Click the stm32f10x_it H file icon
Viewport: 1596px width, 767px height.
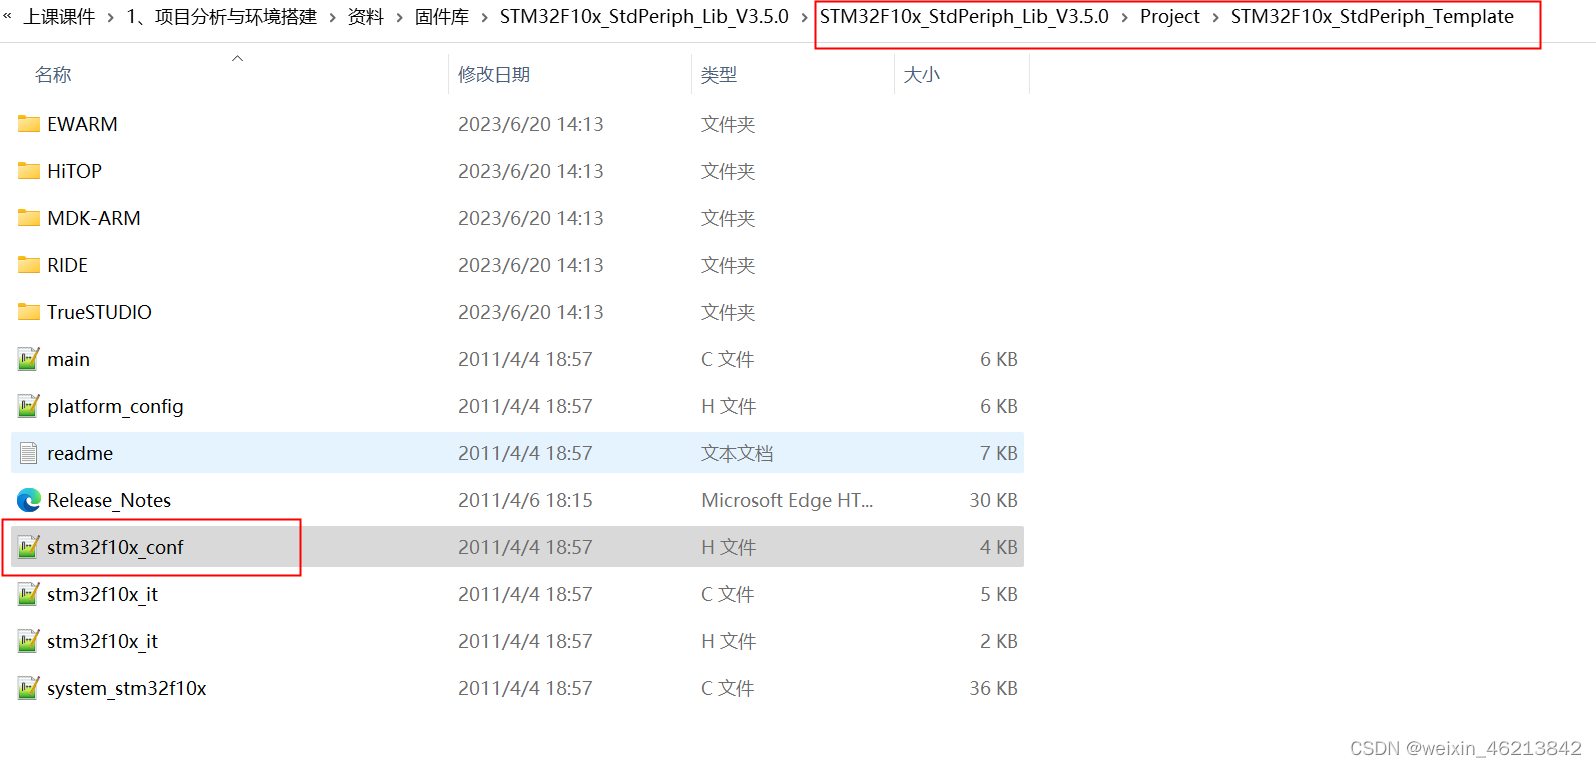pyautogui.click(x=29, y=641)
